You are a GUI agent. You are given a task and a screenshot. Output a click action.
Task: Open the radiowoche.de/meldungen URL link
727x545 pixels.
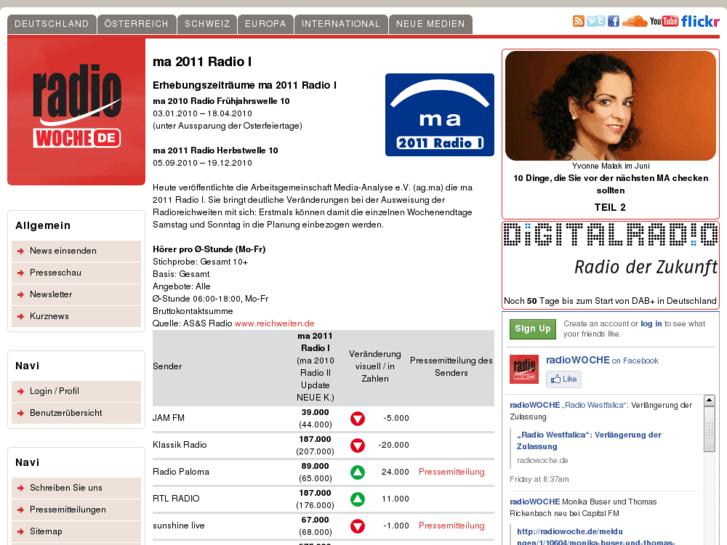point(596,537)
